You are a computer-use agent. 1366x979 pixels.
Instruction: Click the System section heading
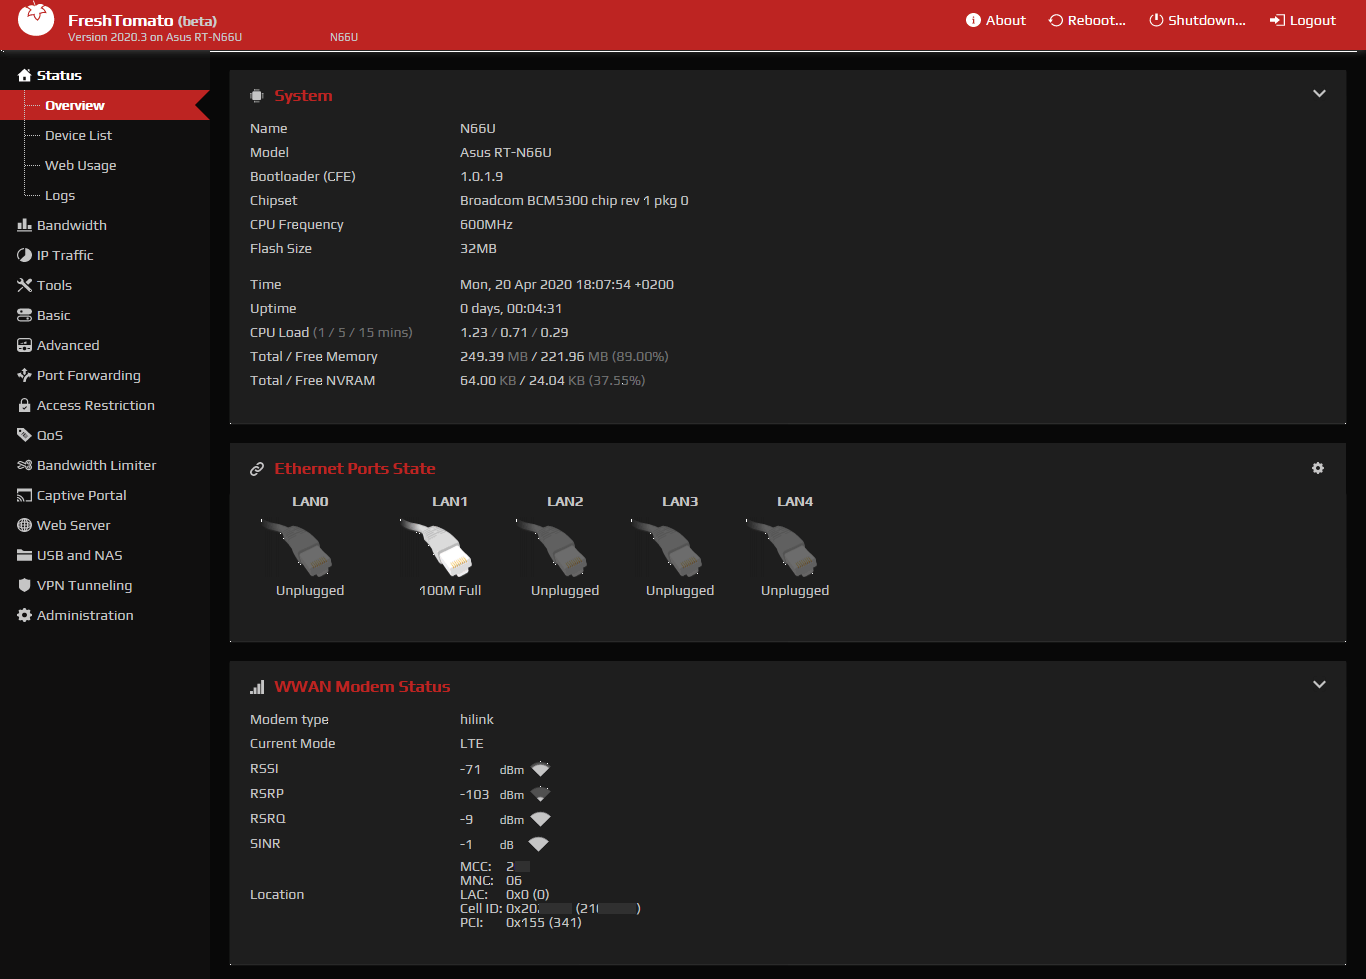pyautogui.click(x=303, y=96)
